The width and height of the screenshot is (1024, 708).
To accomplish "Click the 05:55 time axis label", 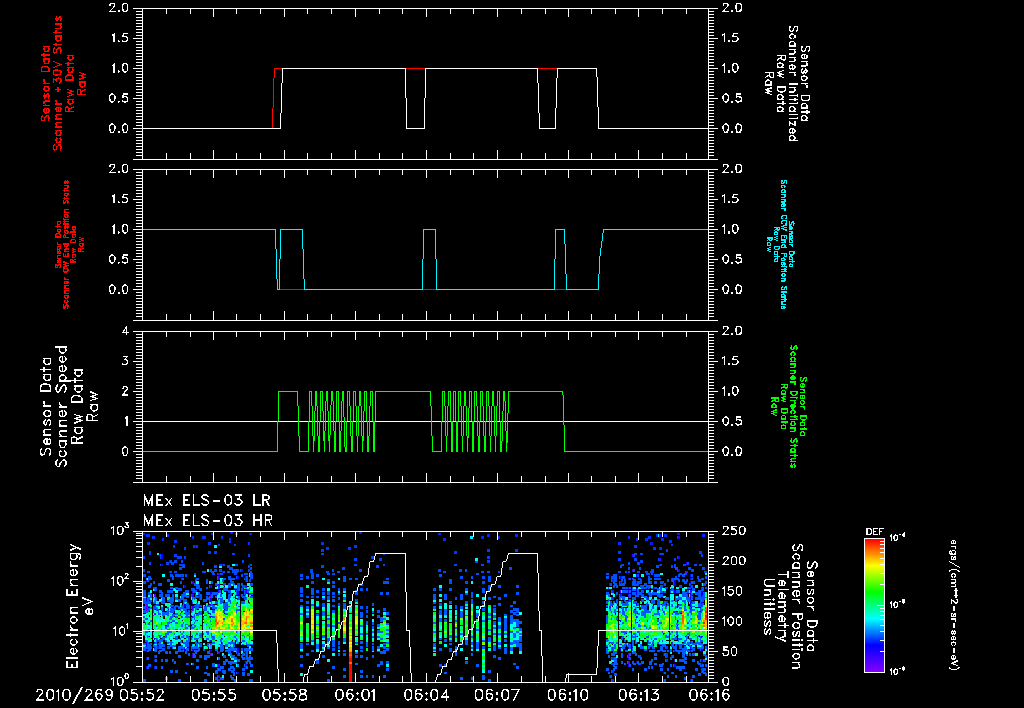I will (x=214, y=695).
